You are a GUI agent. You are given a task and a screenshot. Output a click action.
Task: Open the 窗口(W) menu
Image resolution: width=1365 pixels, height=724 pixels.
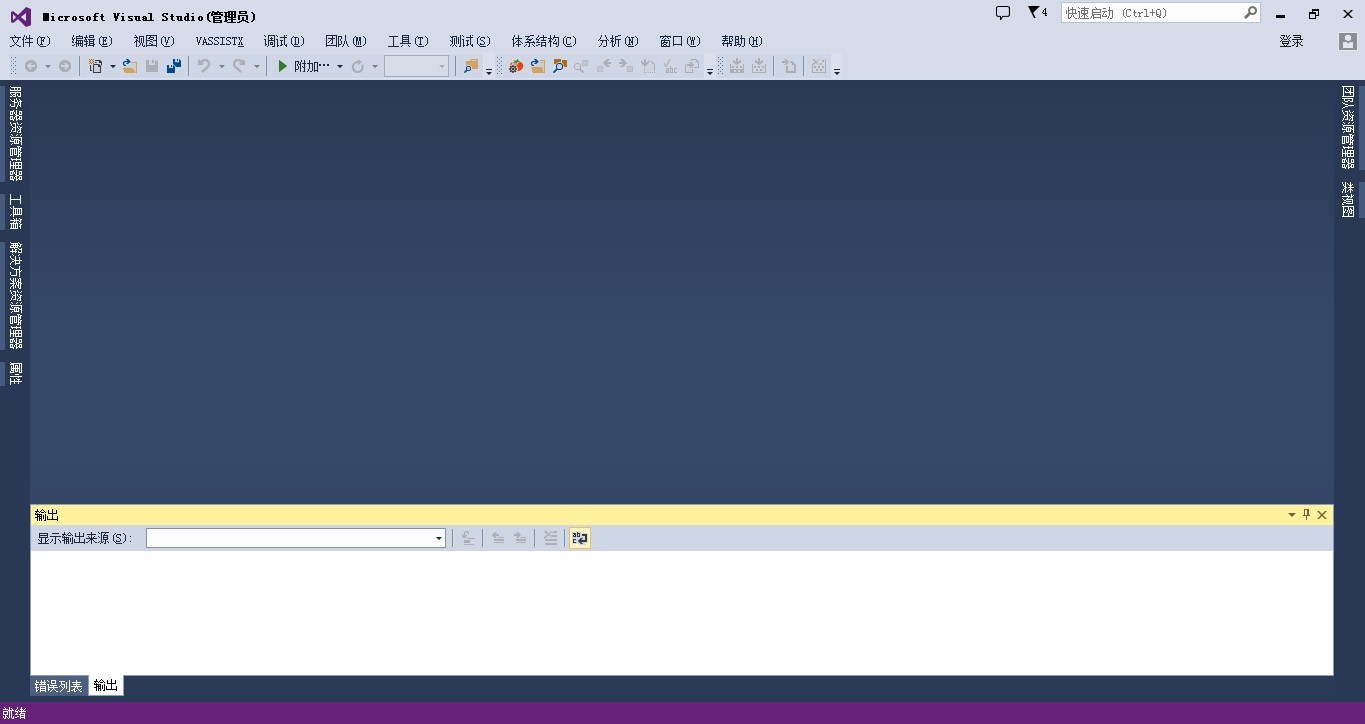coord(680,41)
